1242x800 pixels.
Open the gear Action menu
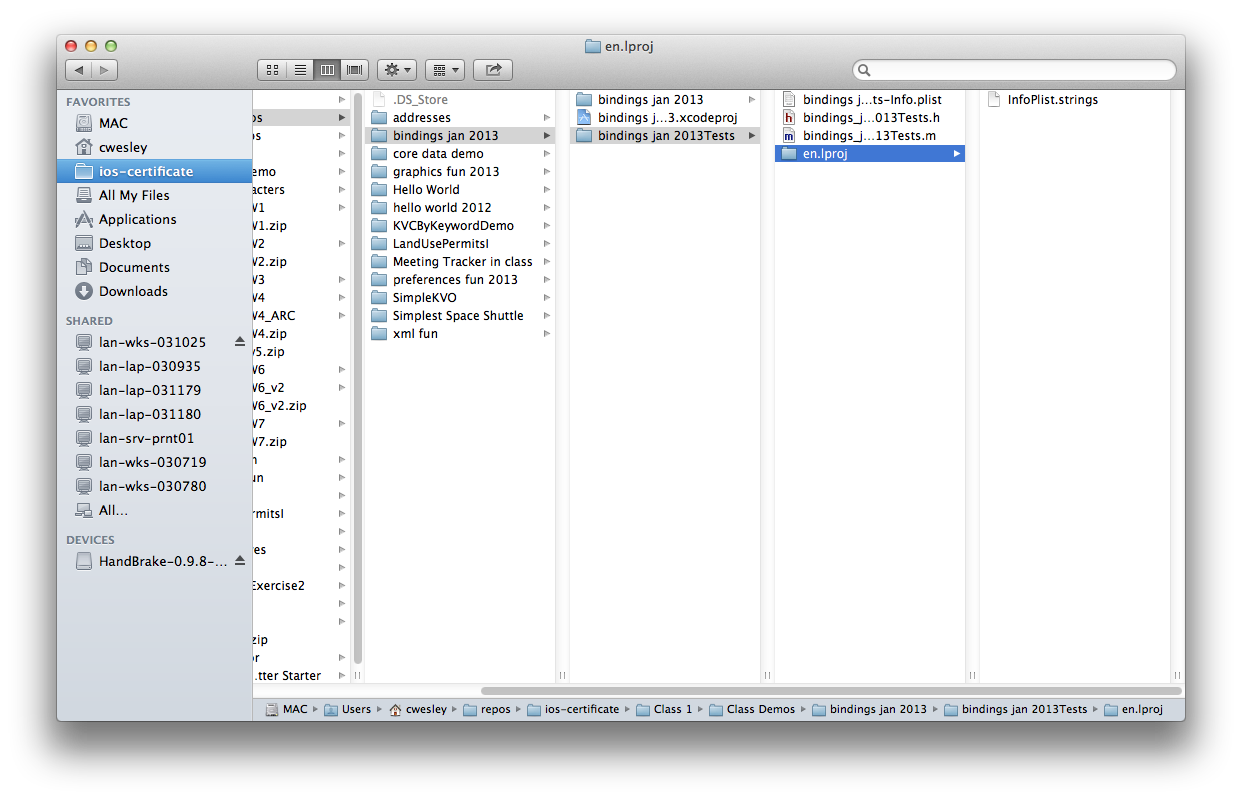[397, 70]
